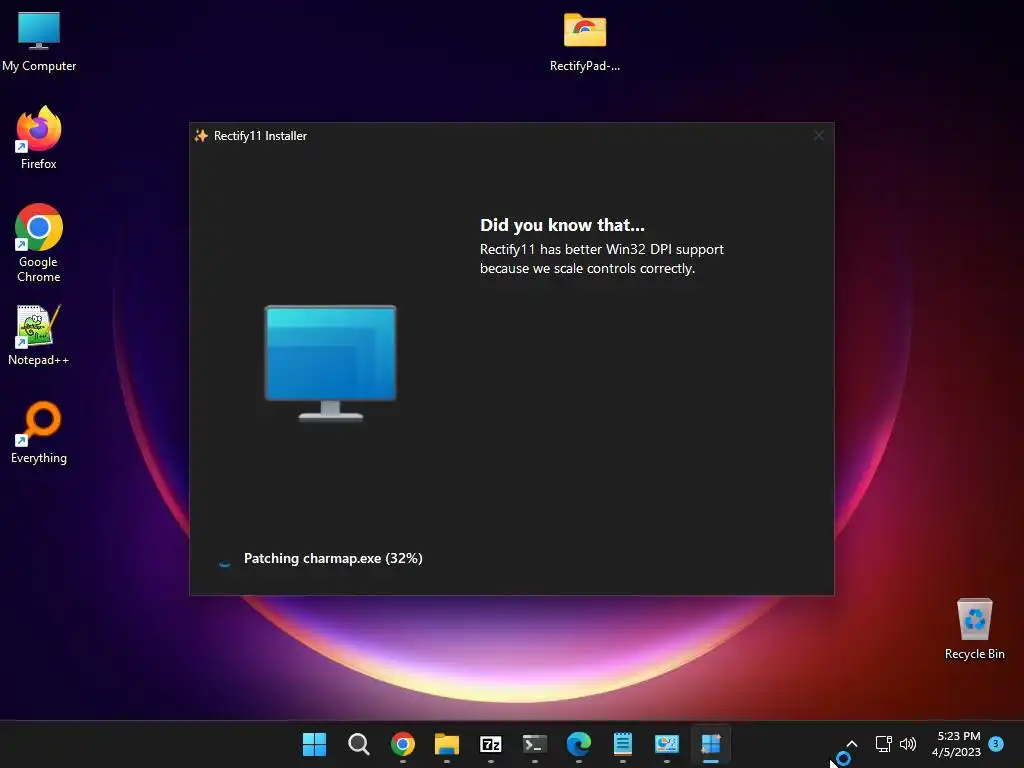This screenshot has width=1024, height=768.
Task: Open taskbar Search
Action: [359, 744]
